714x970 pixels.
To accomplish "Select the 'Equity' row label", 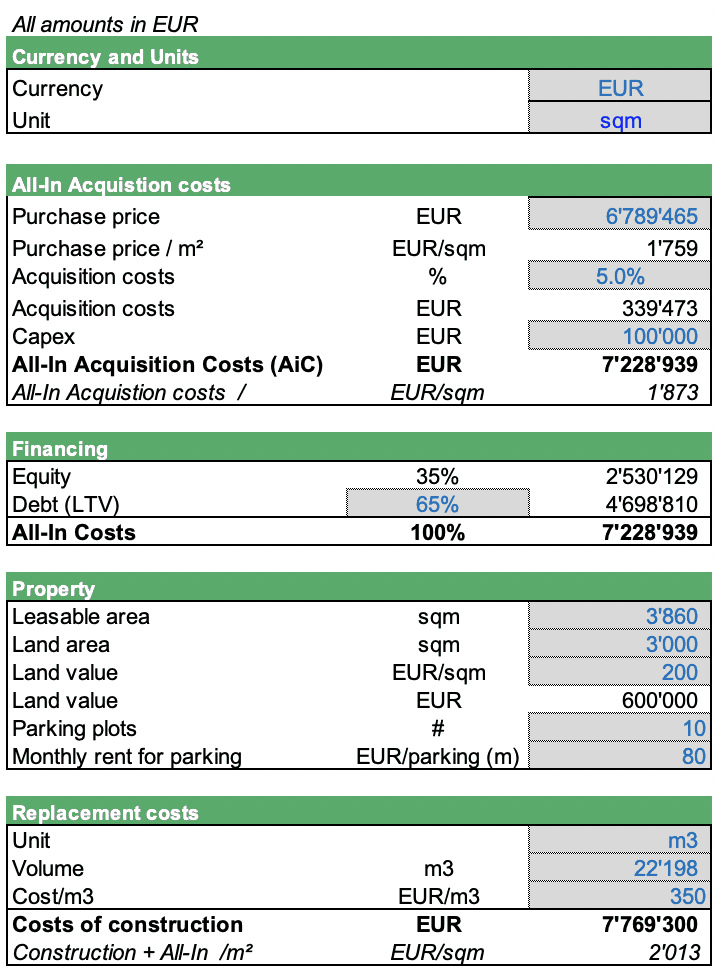I will [x=41, y=477].
